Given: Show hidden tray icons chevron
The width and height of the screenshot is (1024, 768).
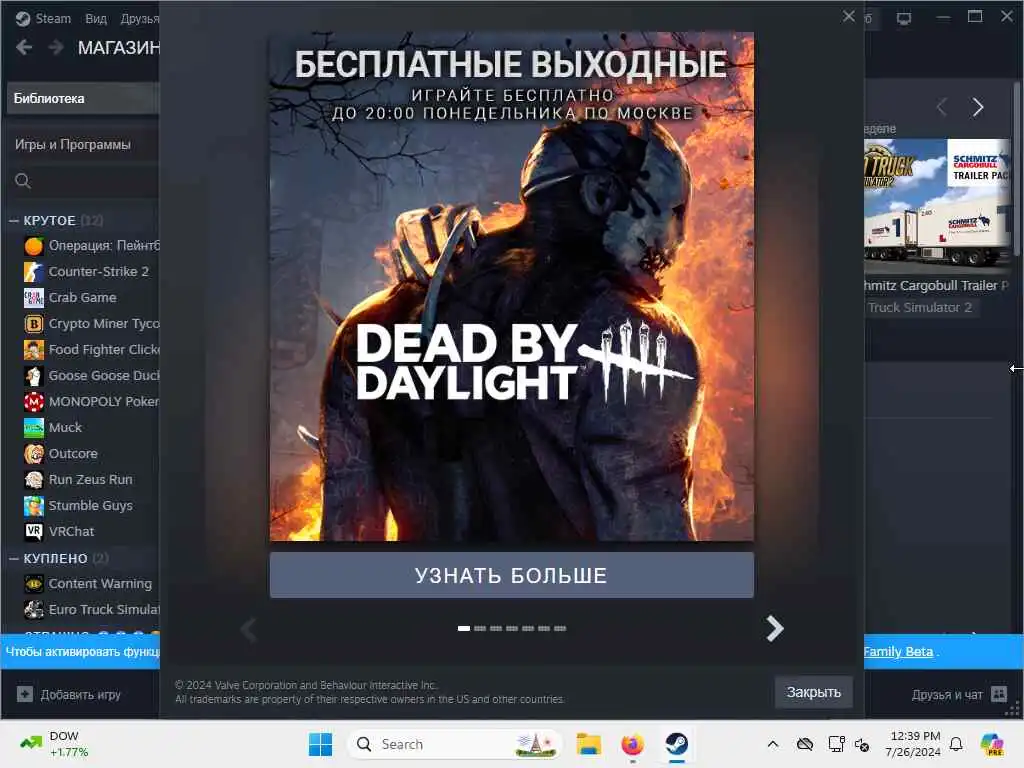Looking at the screenshot, I should click(773, 744).
